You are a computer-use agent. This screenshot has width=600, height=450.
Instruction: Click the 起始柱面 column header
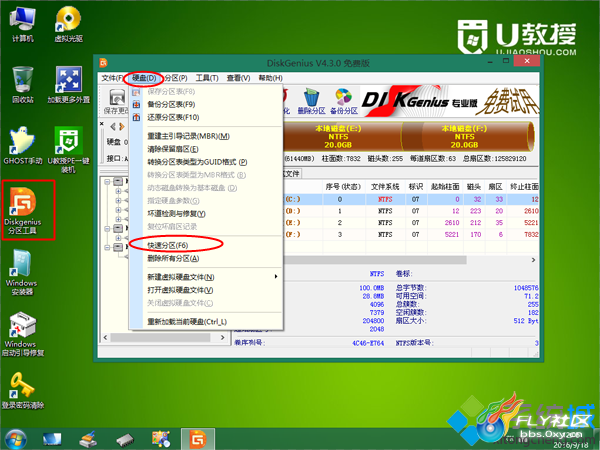(x=445, y=187)
